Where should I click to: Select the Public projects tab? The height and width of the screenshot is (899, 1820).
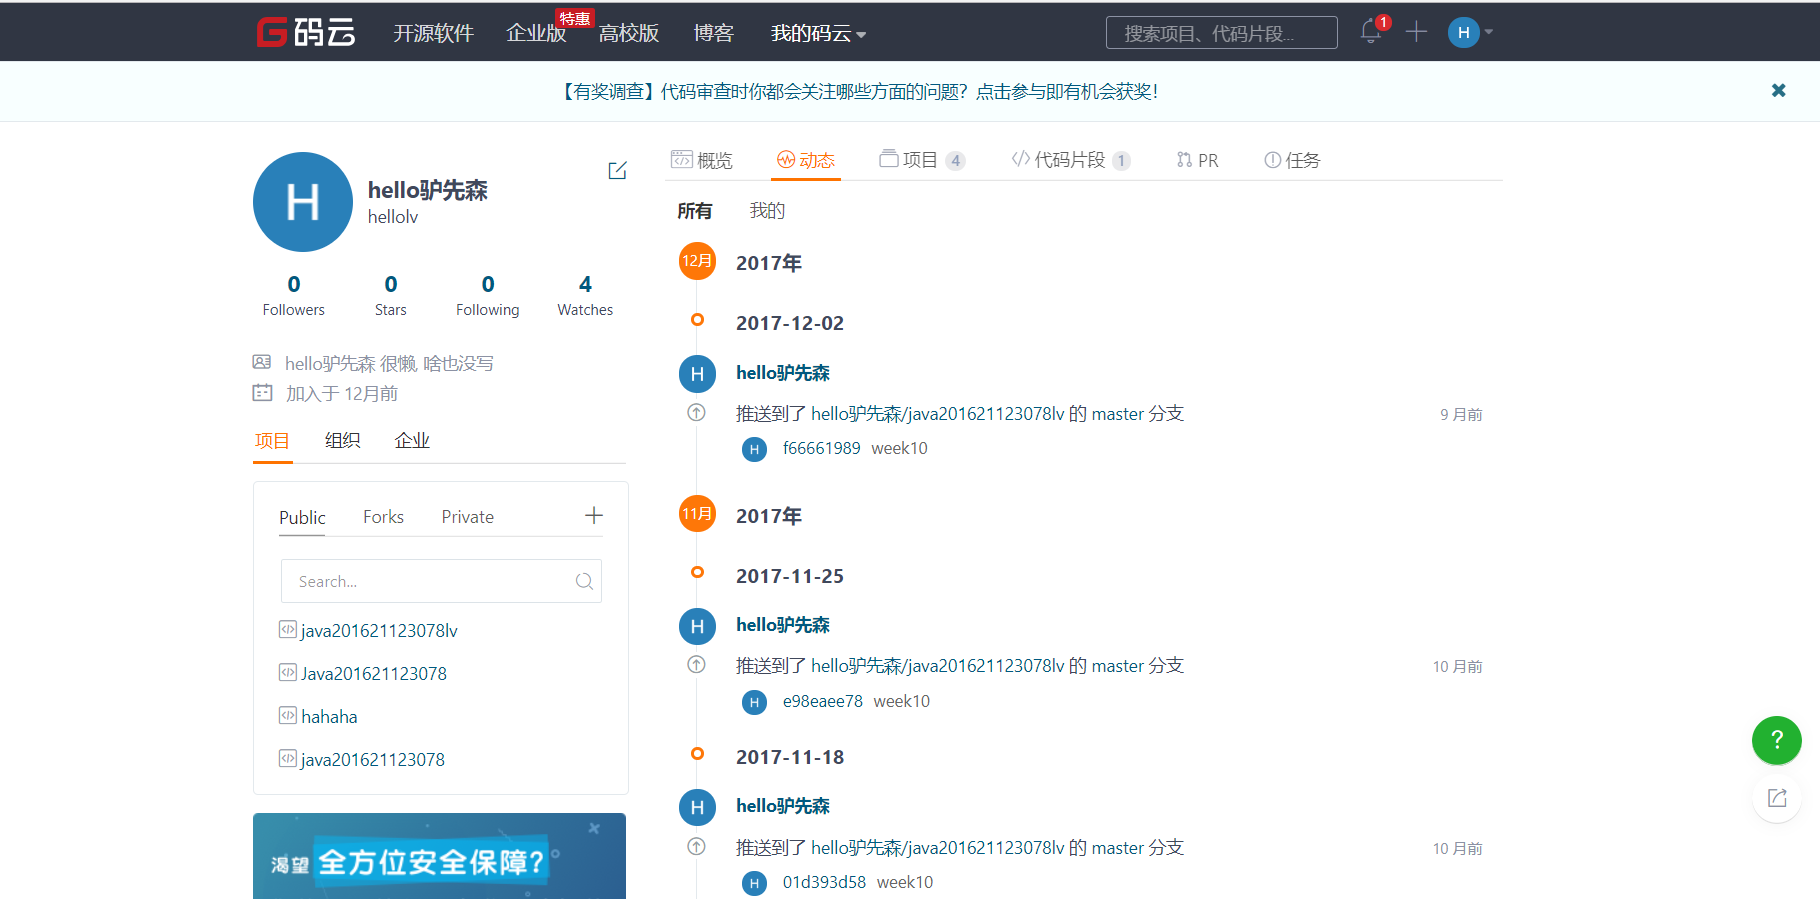point(302,517)
